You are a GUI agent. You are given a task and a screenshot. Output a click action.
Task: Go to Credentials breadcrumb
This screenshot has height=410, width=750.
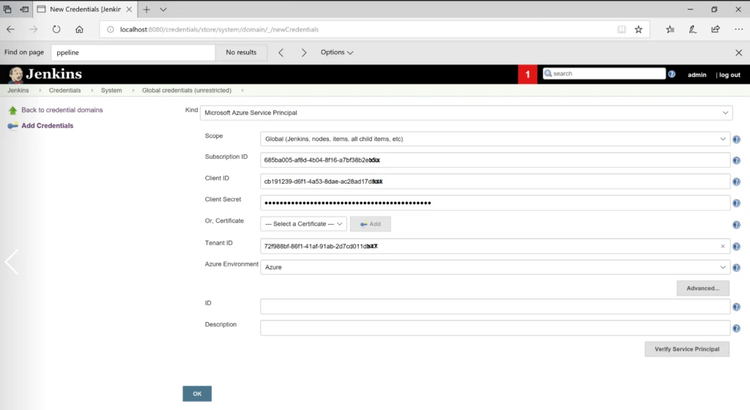point(65,90)
